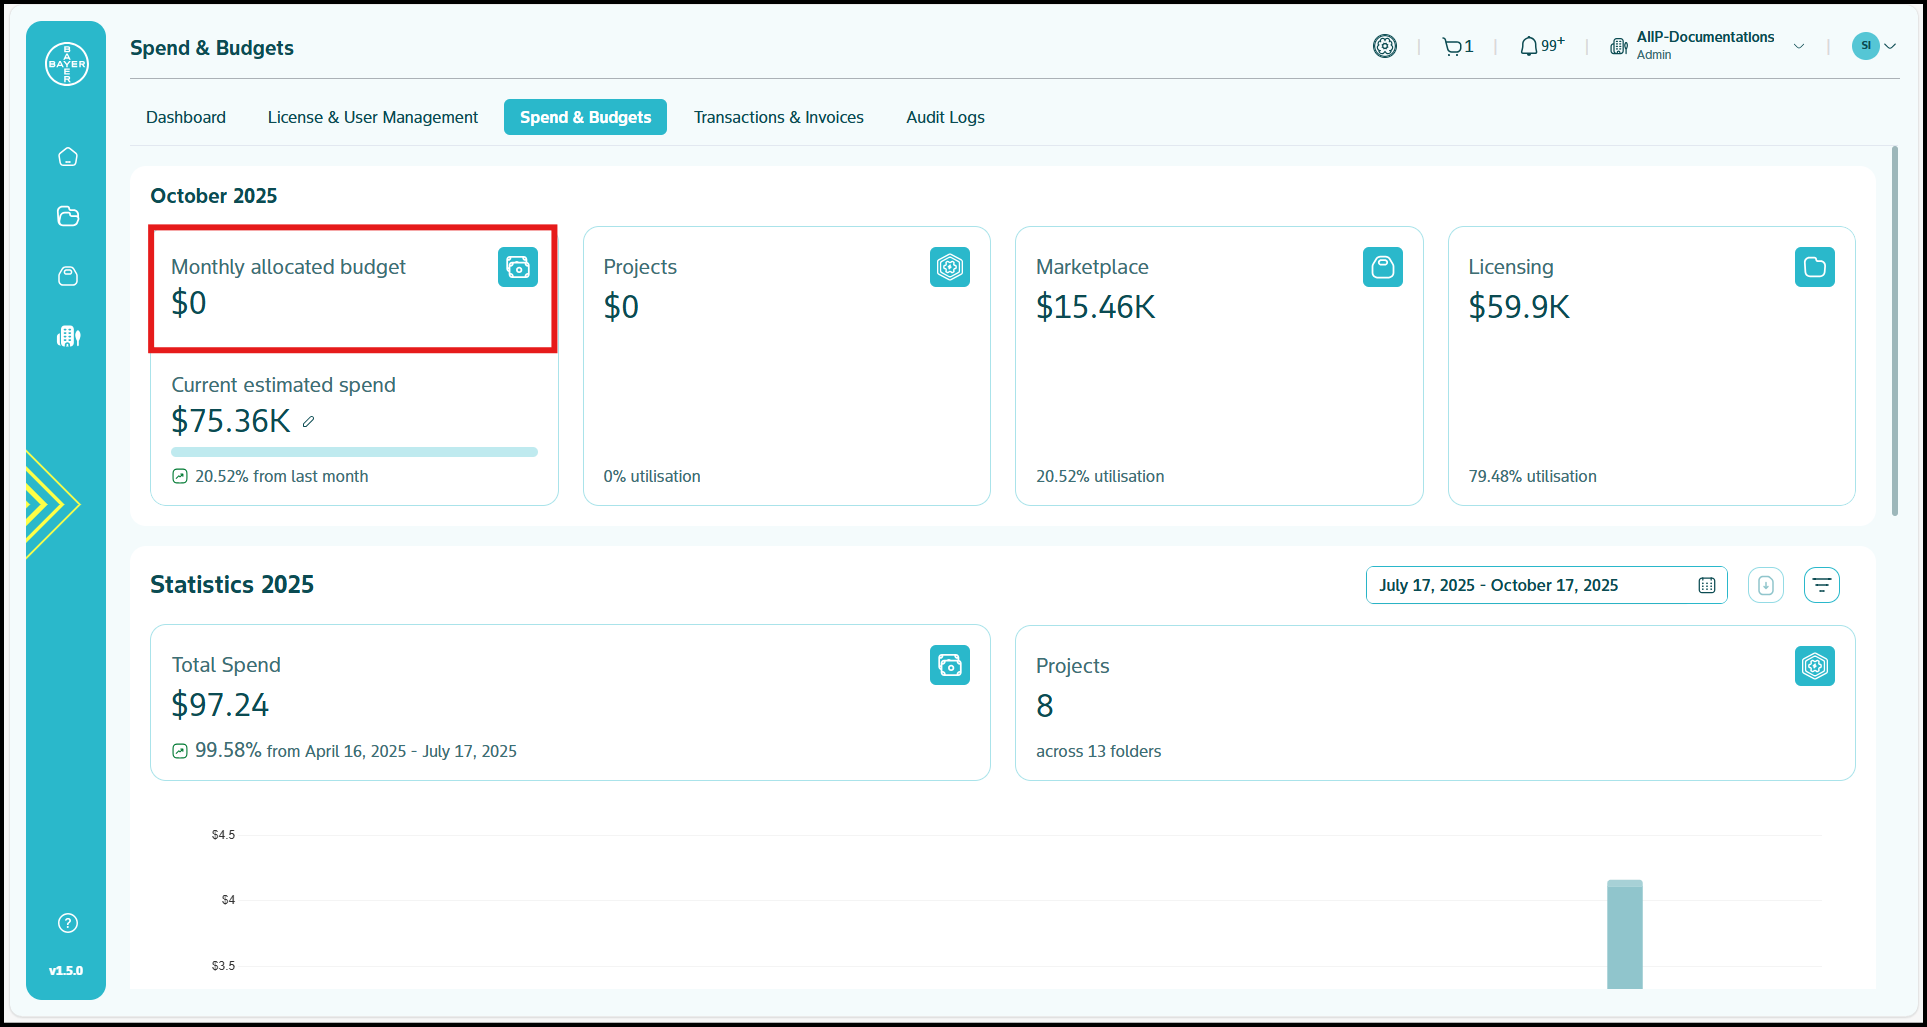Go to the Audit Logs tab

(945, 117)
